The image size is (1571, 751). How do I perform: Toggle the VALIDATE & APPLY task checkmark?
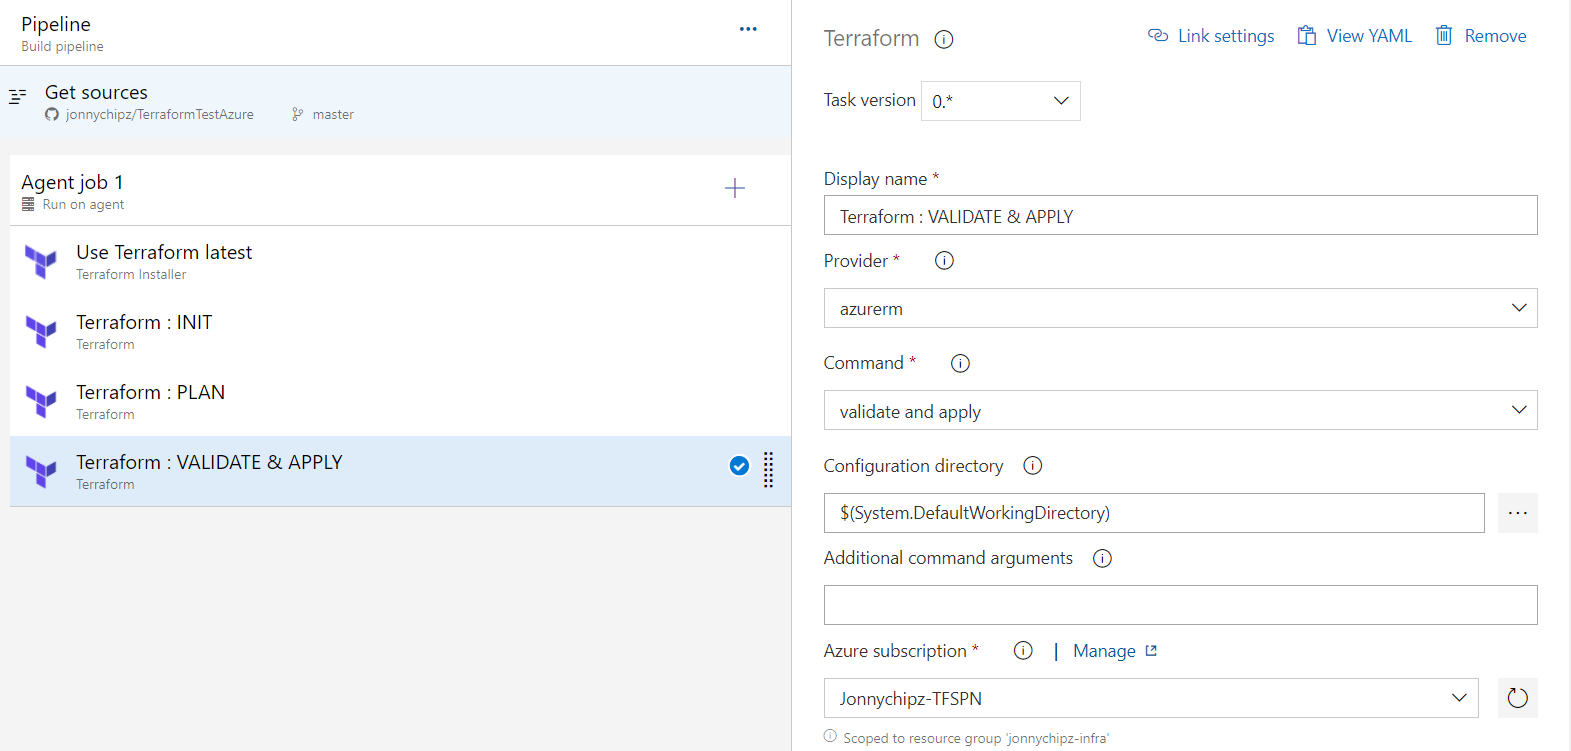click(739, 466)
